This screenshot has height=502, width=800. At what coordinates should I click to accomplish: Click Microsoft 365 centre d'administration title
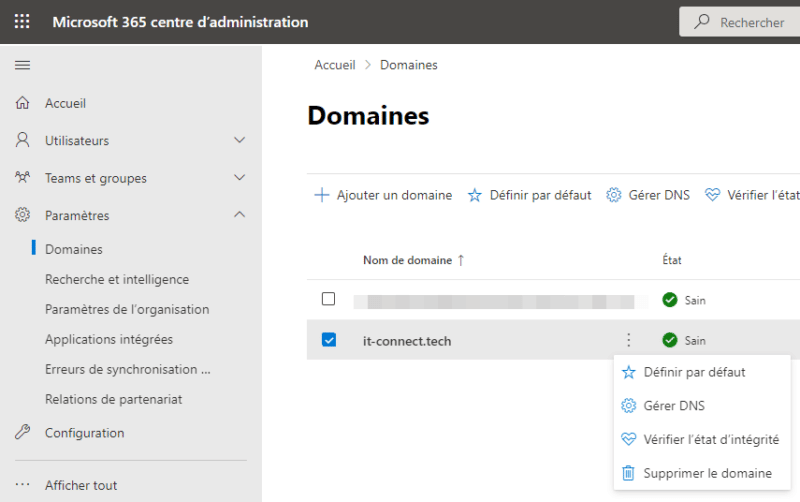(180, 22)
